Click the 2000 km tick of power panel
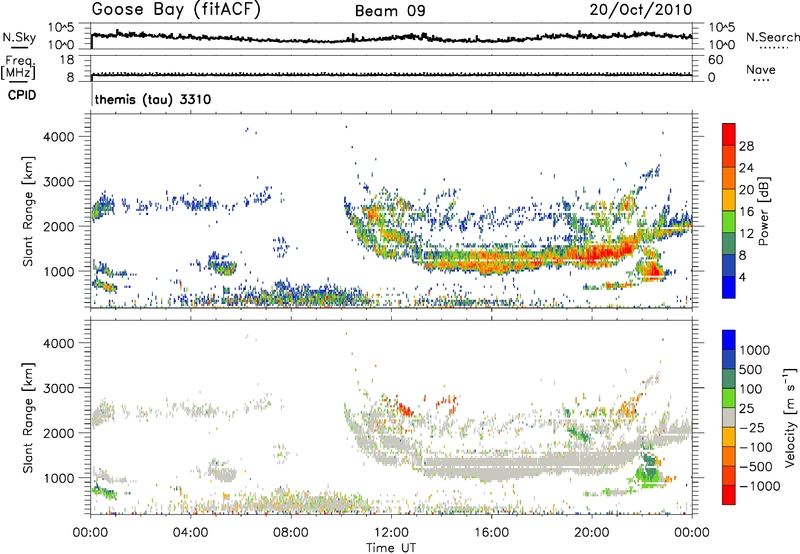800x554 pixels. click(x=58, y=226)
